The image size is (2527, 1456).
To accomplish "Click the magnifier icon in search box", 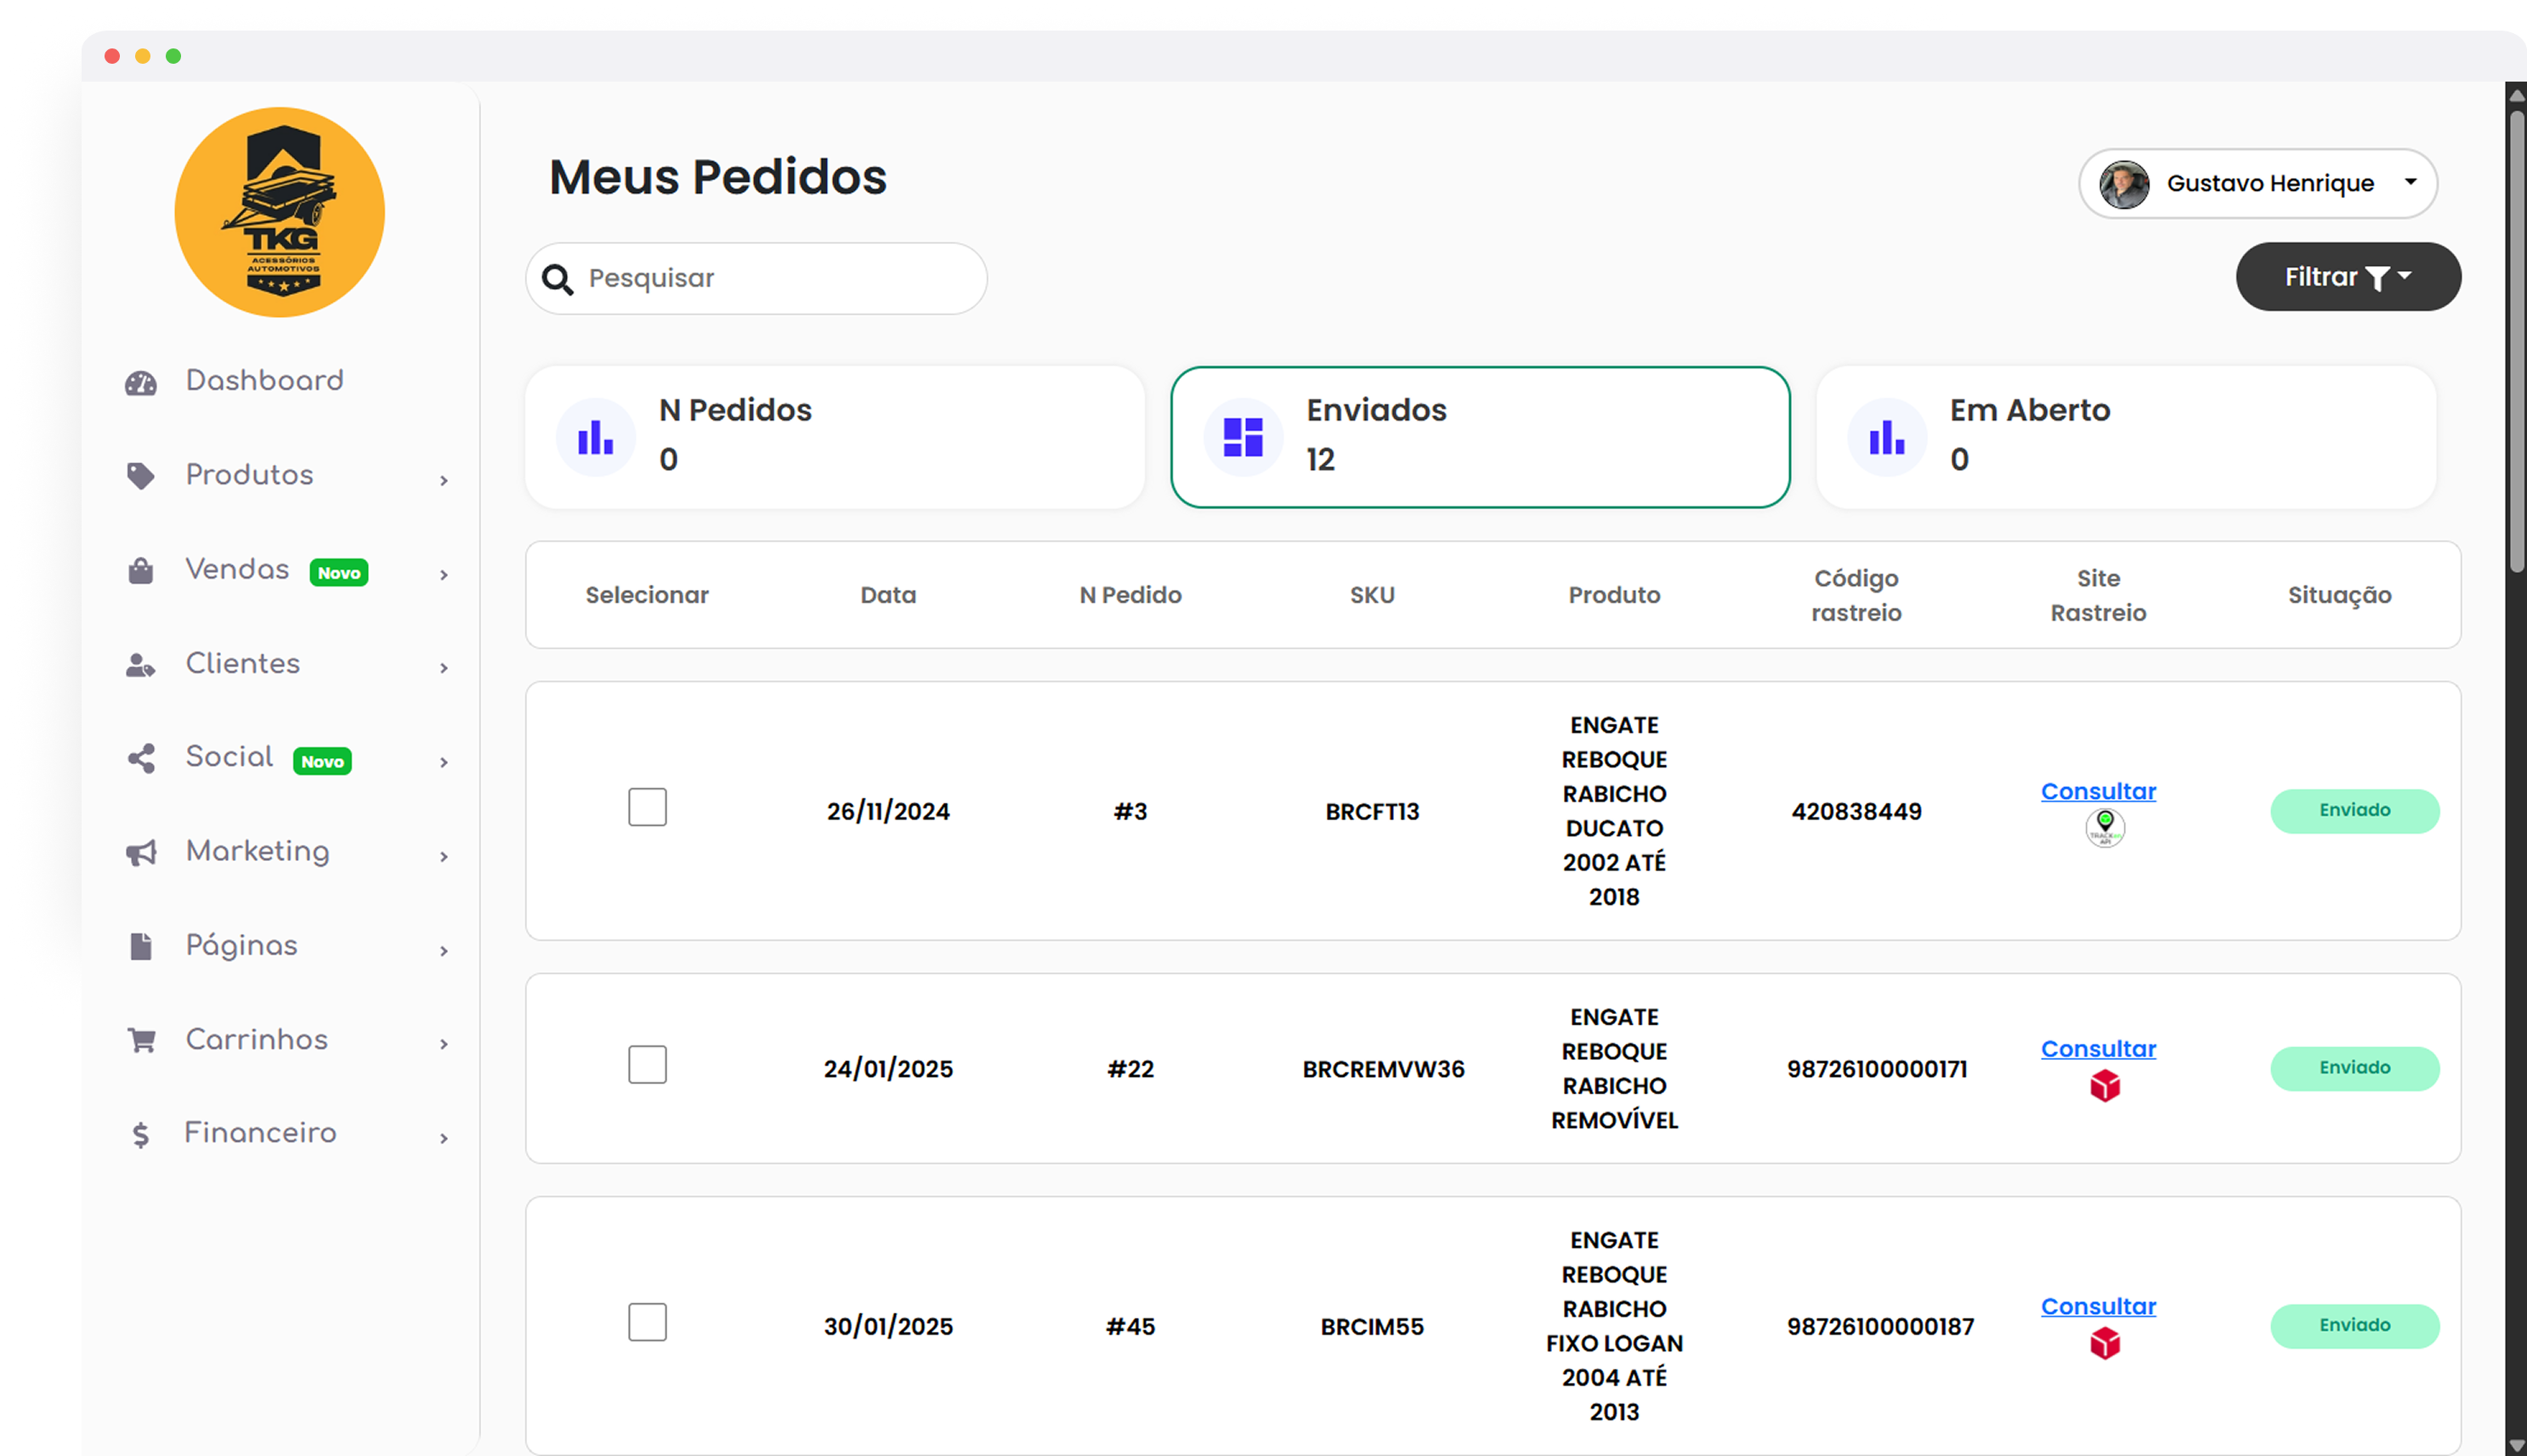I will 558,279.
